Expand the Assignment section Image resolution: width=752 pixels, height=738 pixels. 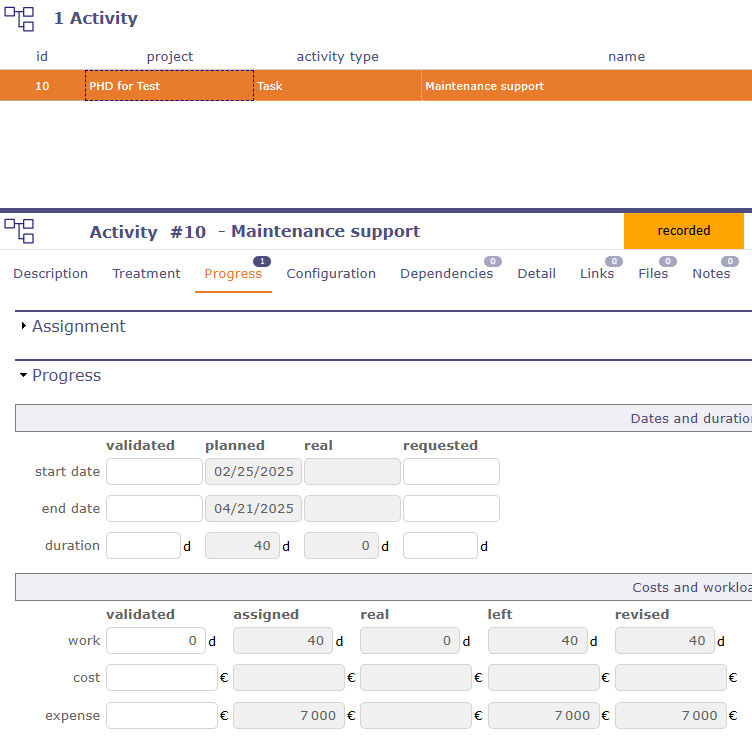point(78,326)
